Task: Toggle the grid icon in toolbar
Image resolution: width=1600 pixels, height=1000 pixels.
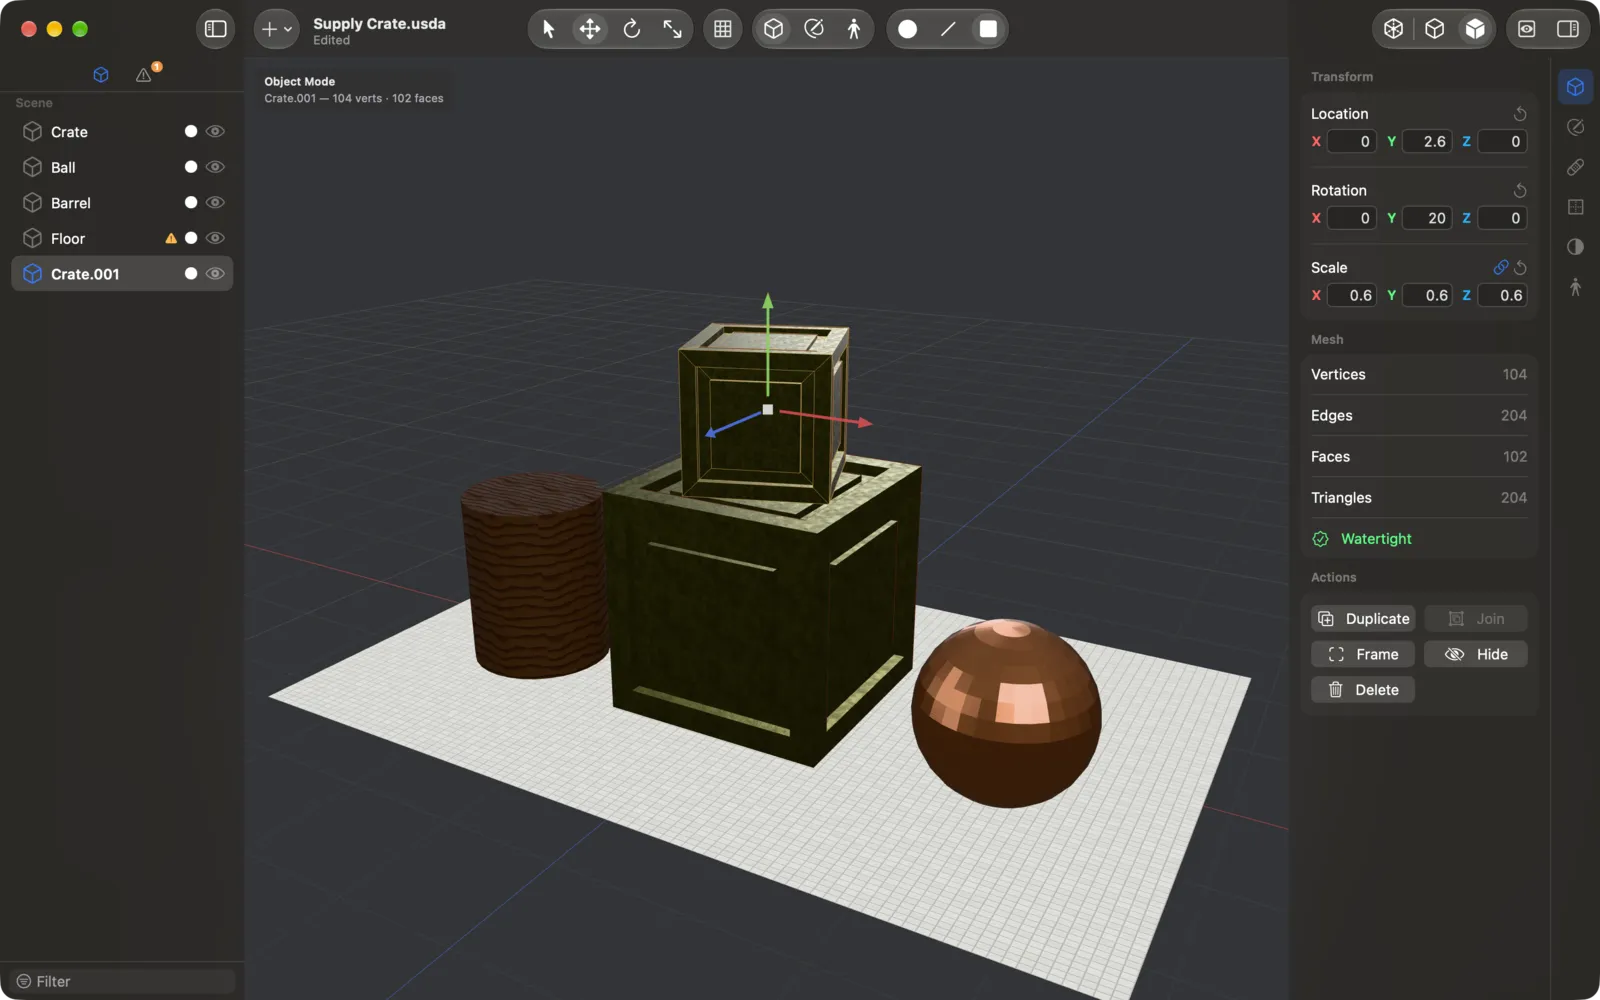Action: pyautogui.click(x=723, y=29)
